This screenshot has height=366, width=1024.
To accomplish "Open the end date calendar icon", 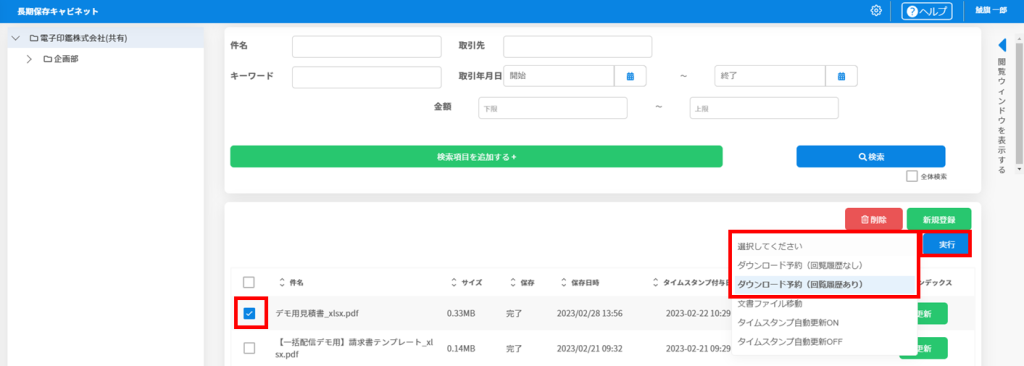I will click(842, 76).
